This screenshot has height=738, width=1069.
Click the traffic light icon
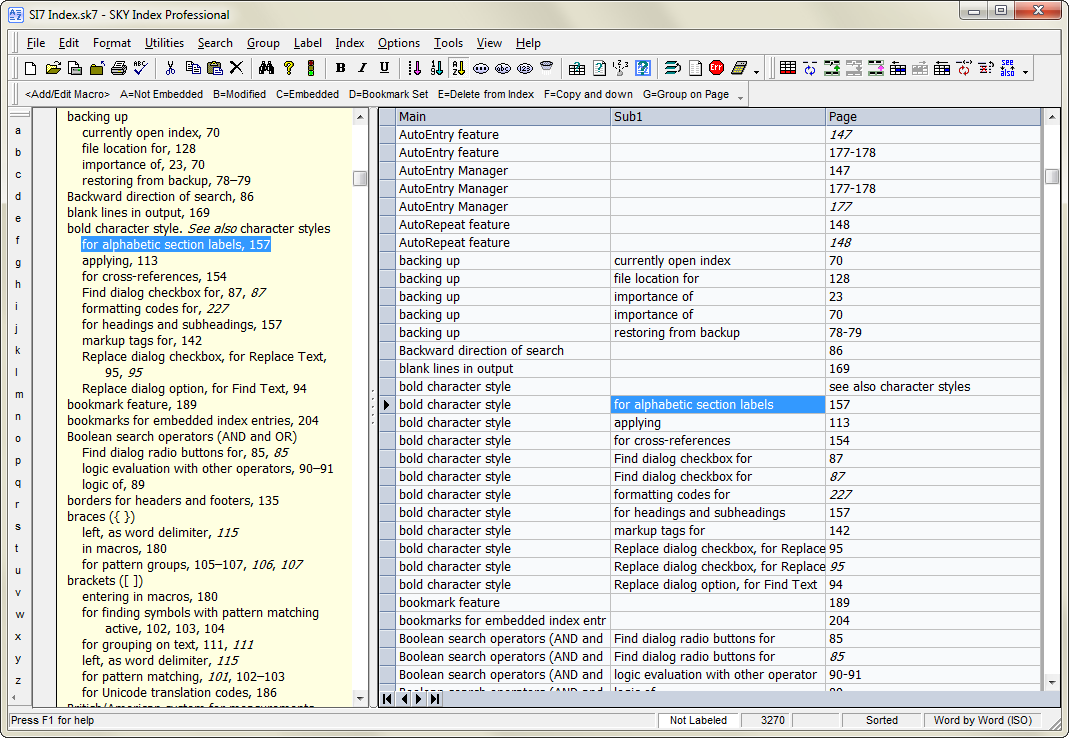(x=311, y=68)
